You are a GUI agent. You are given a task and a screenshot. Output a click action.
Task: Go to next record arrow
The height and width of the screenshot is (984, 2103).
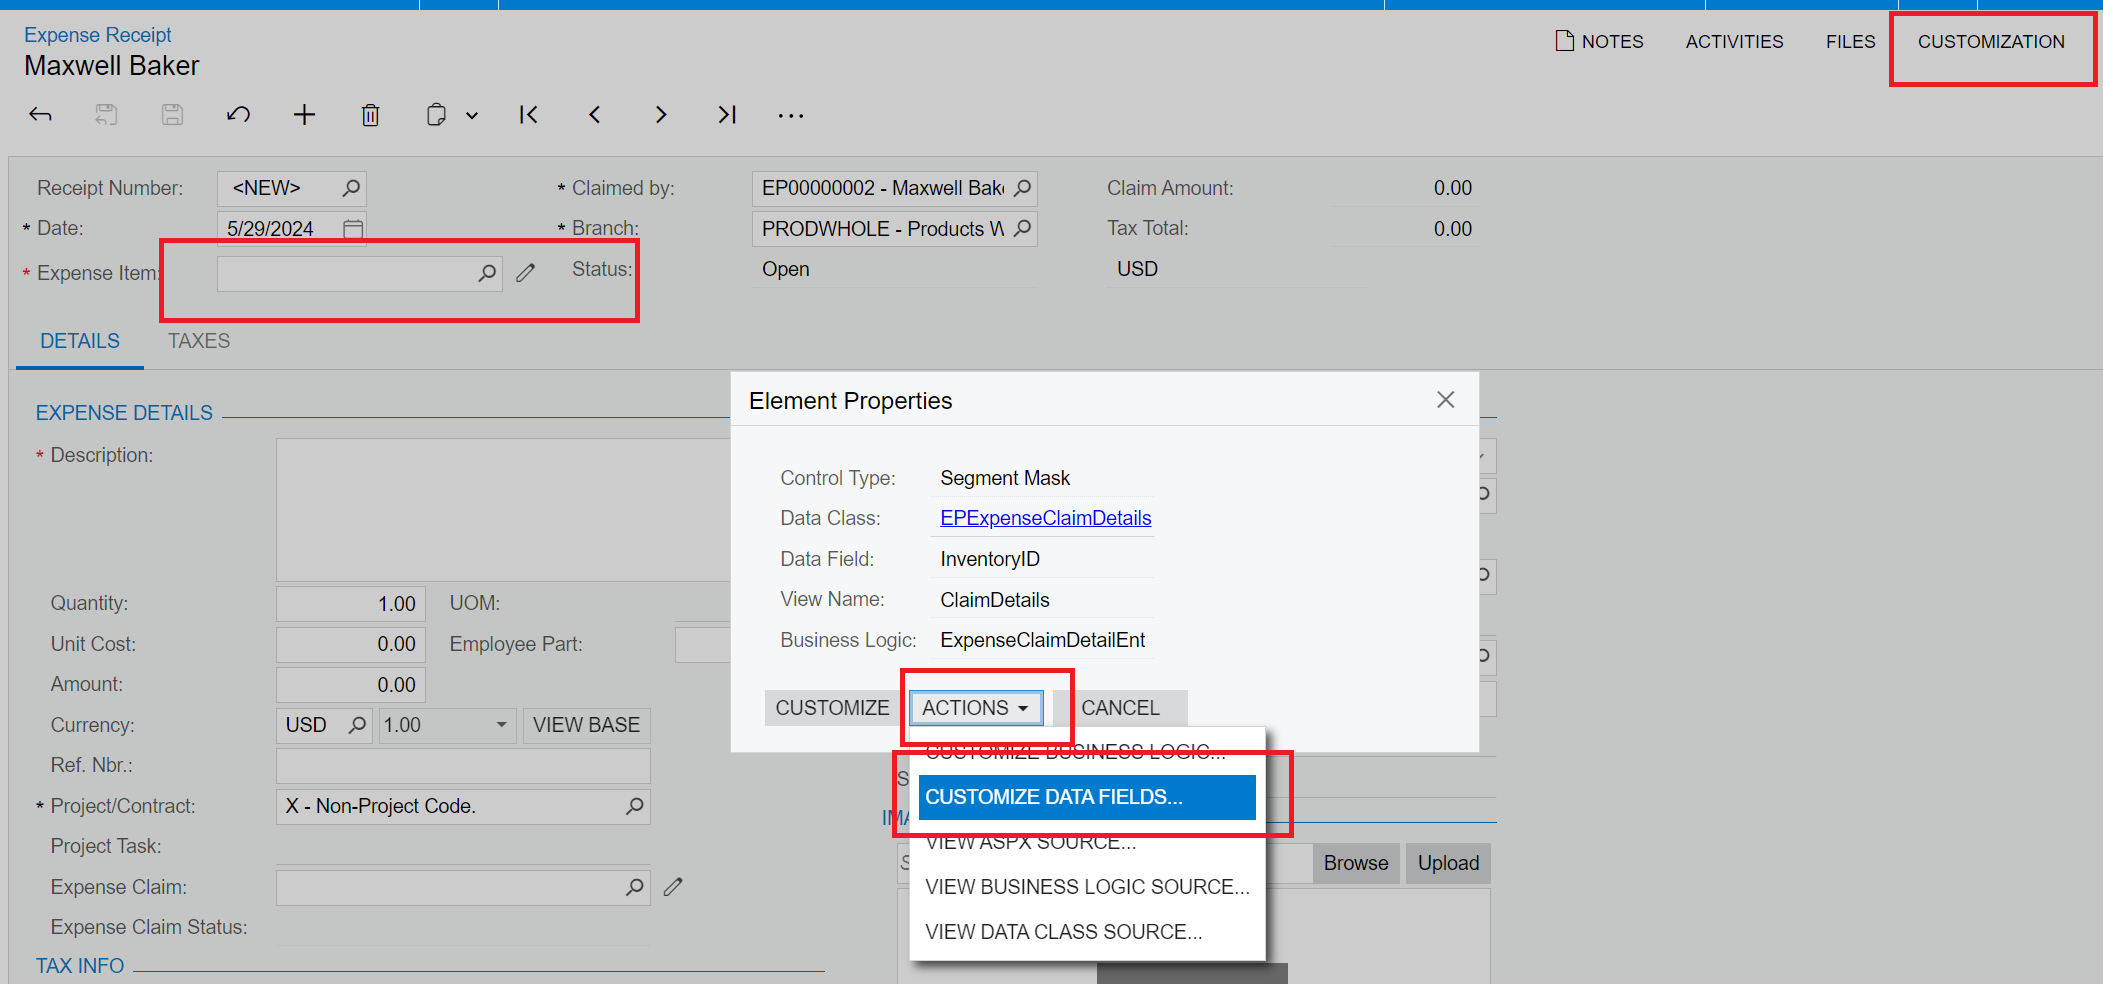(x=660, y=115)
